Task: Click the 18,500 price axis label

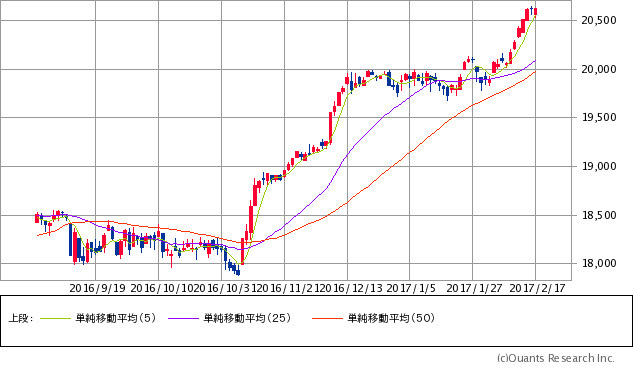Action: pyautogui.click(x=599, y=215)
